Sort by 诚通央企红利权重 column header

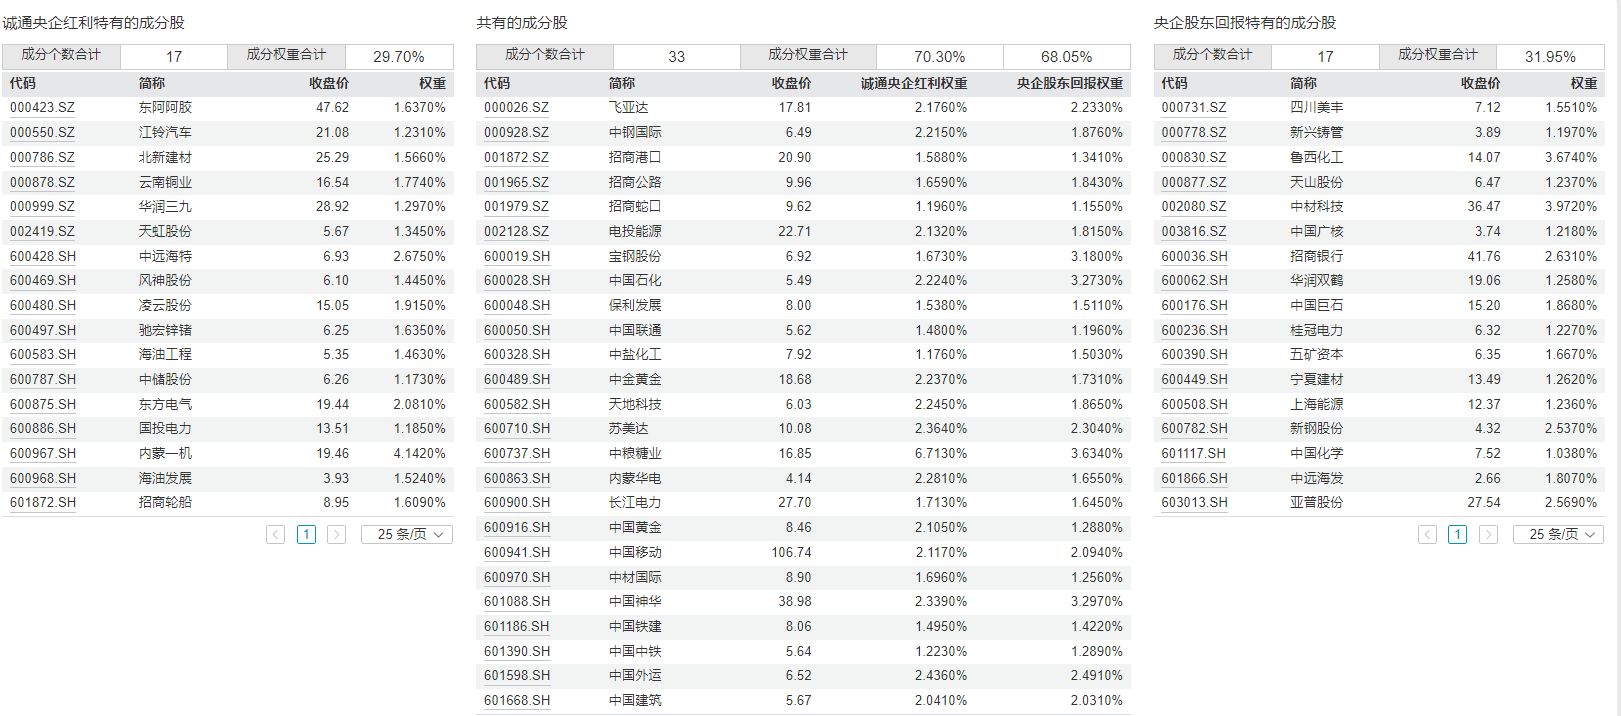(914, 83)
